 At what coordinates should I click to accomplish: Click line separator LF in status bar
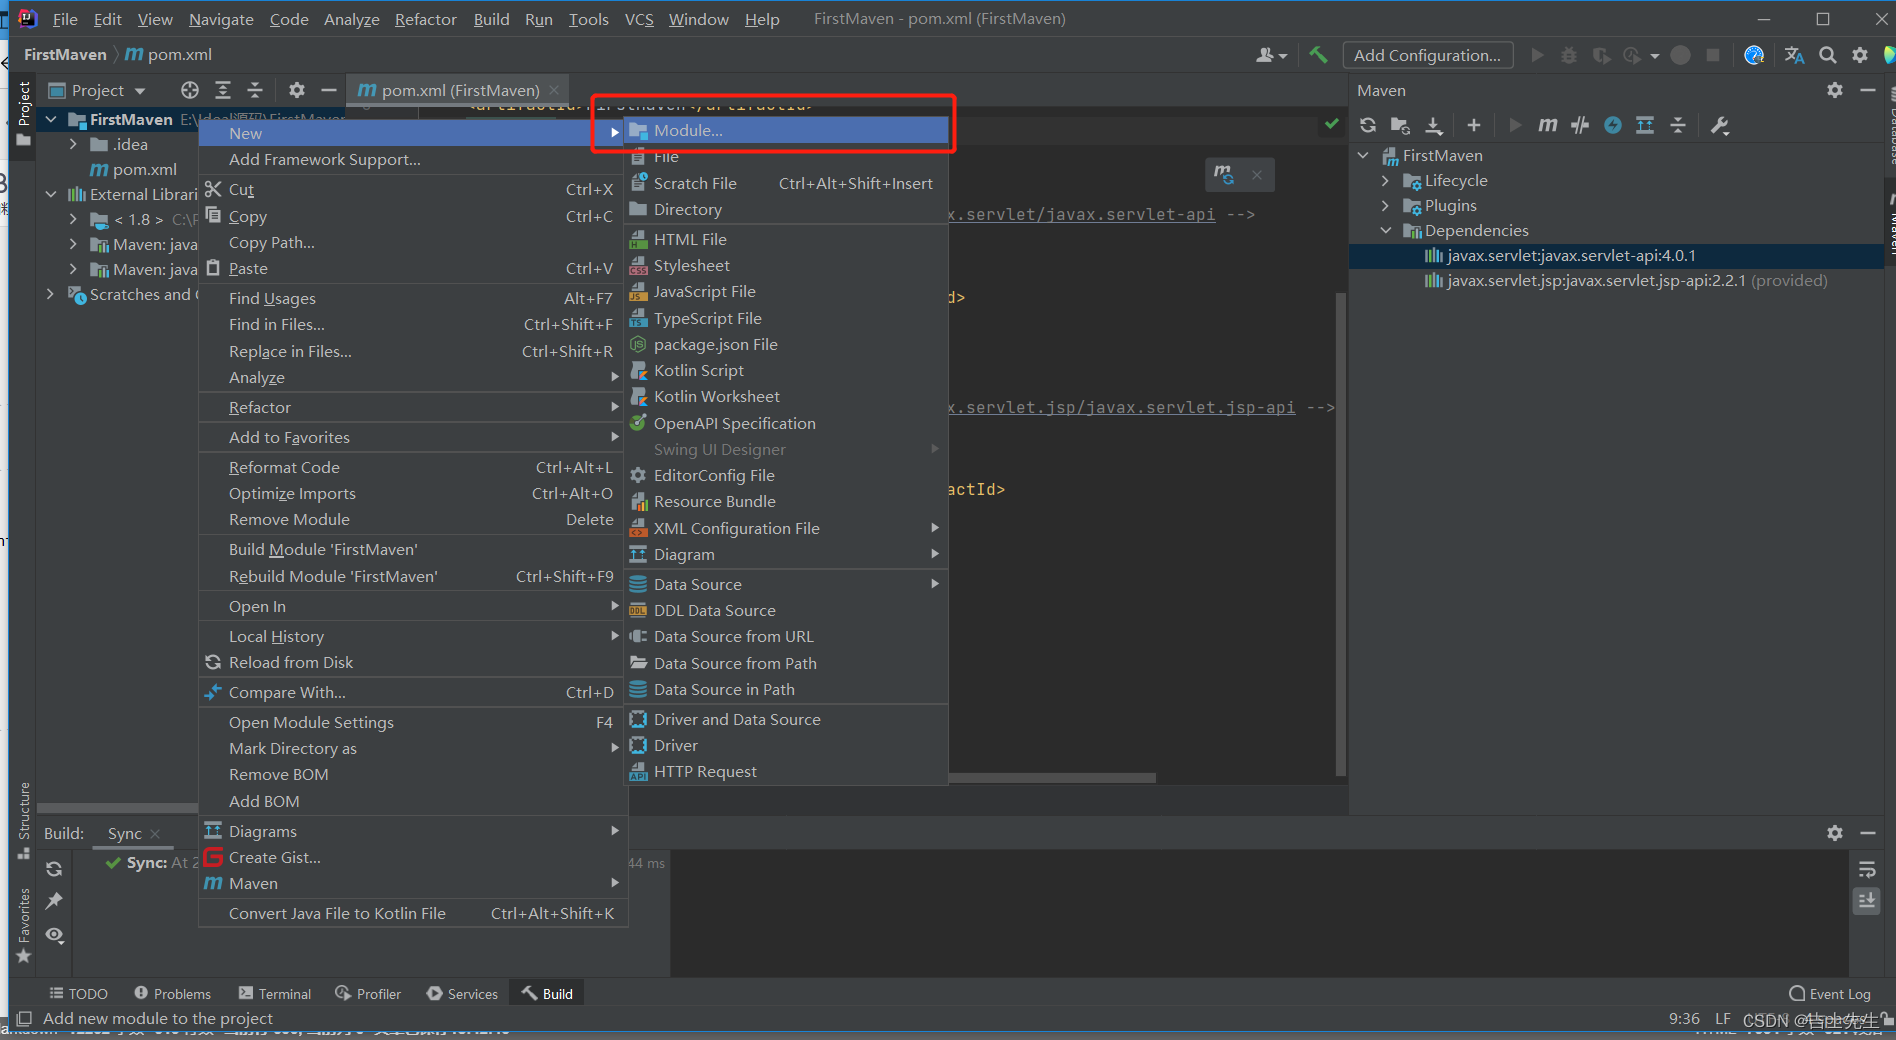(x=1722, y=1019)
